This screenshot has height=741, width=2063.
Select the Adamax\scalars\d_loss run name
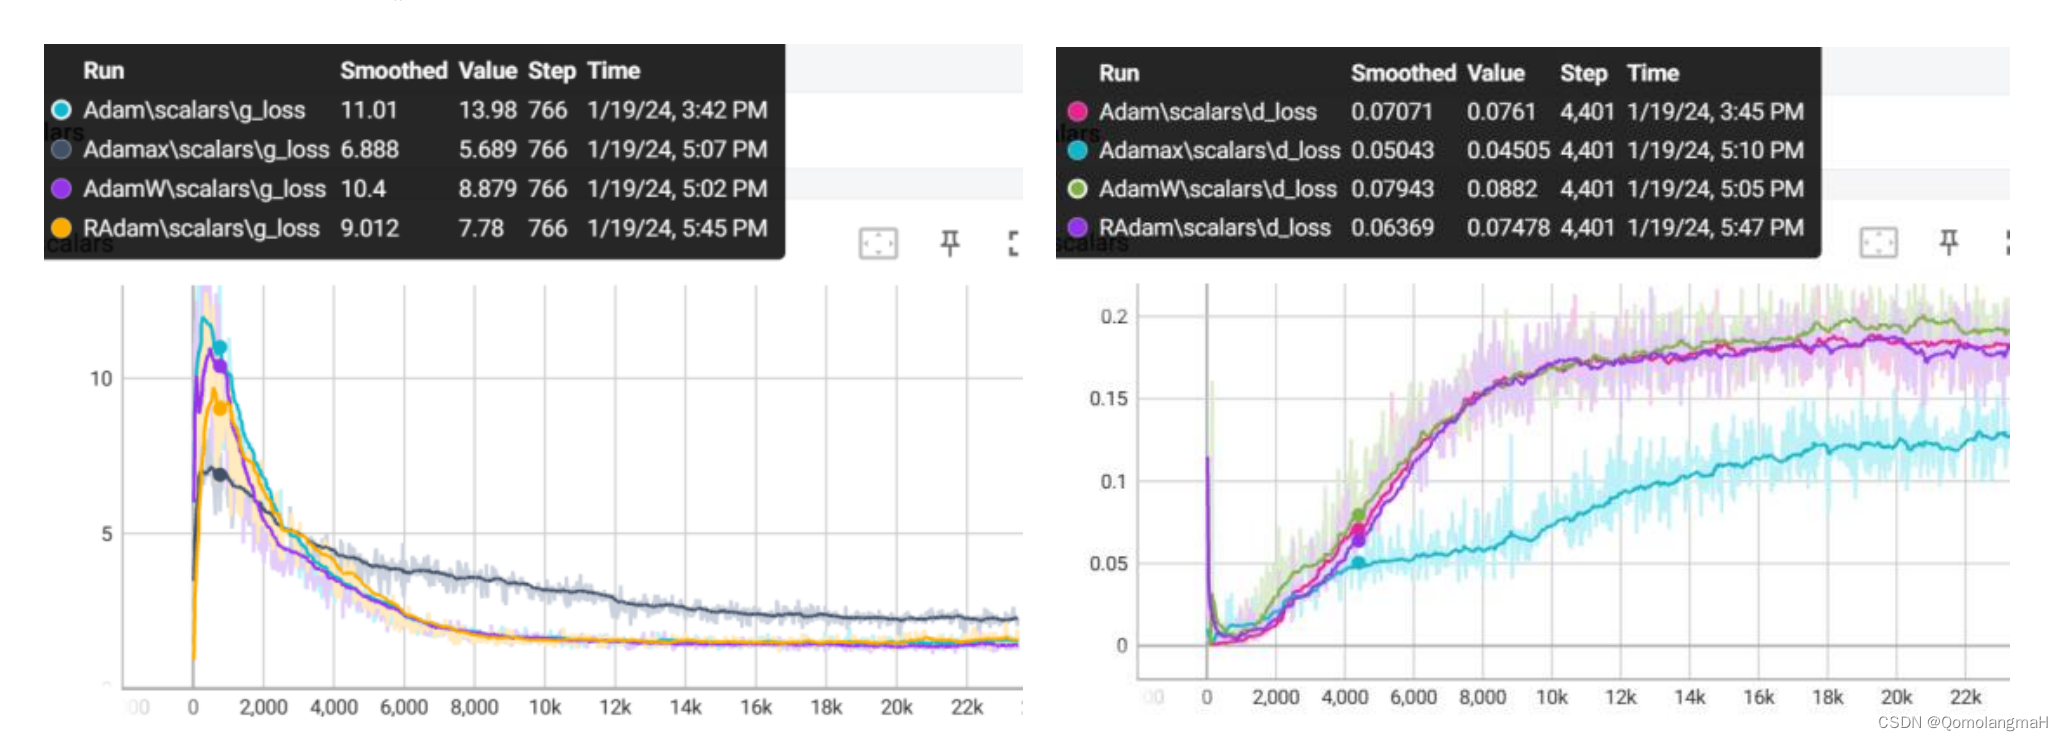coord(1219,150)
